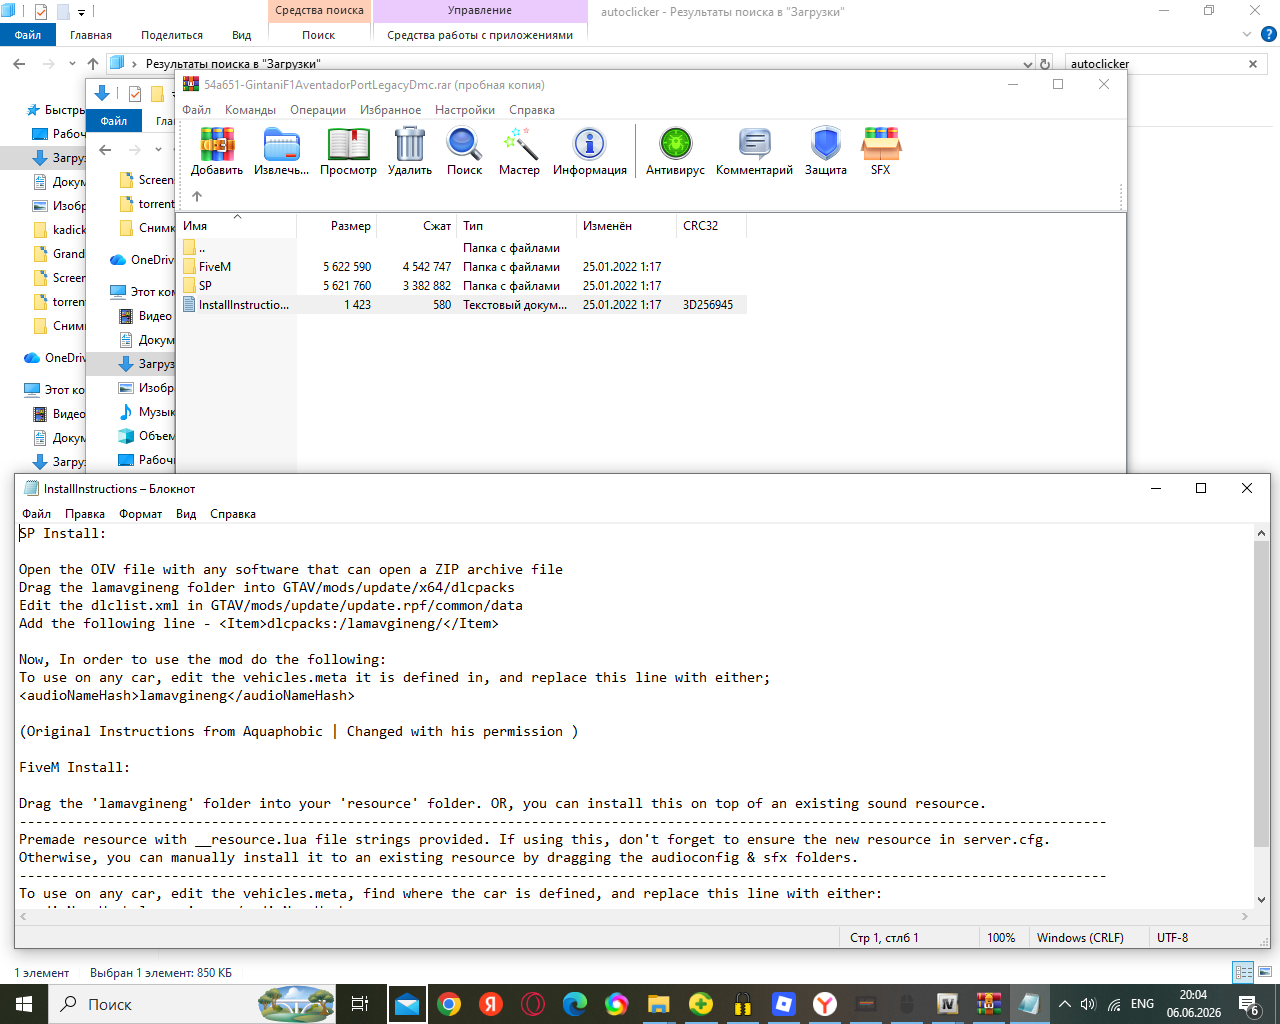Viewport: 1280px width, 1024px height.
Task: Launch Google Chrome from the taskbar
Action: click(x=449, y=1004)
